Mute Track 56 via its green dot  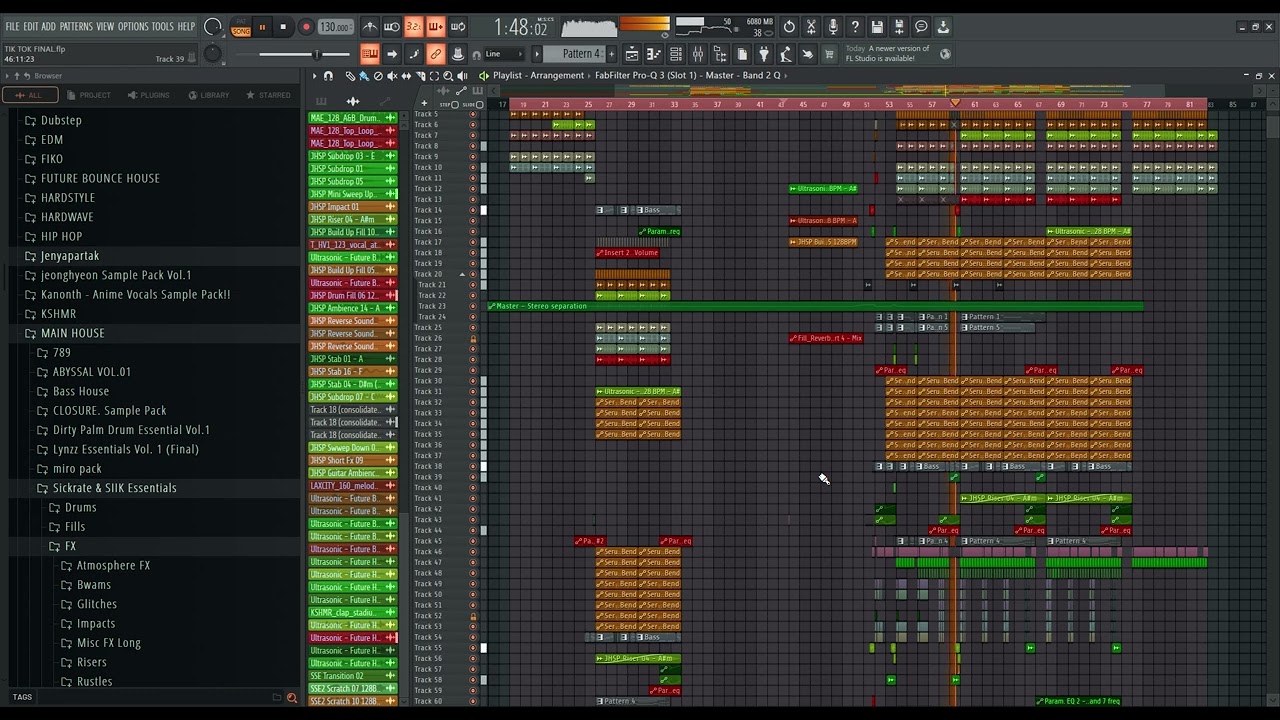click(x=473, y=658)
